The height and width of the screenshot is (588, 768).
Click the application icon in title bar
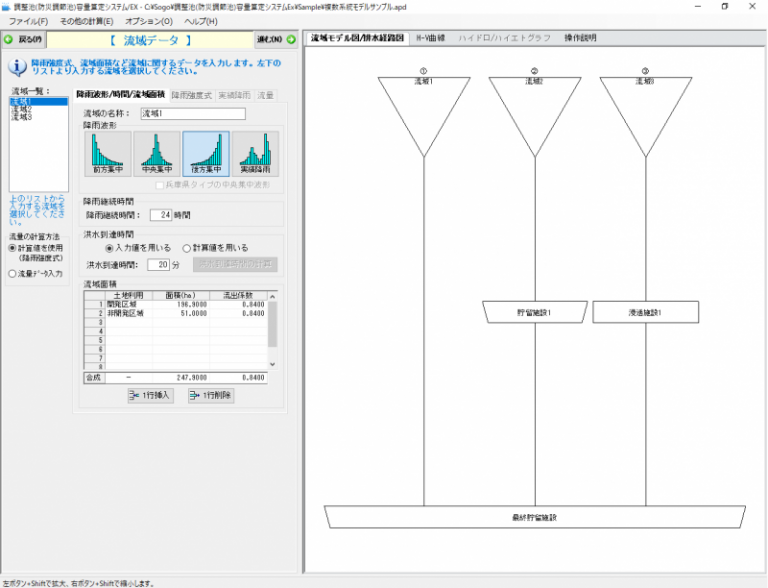point(6,7)
